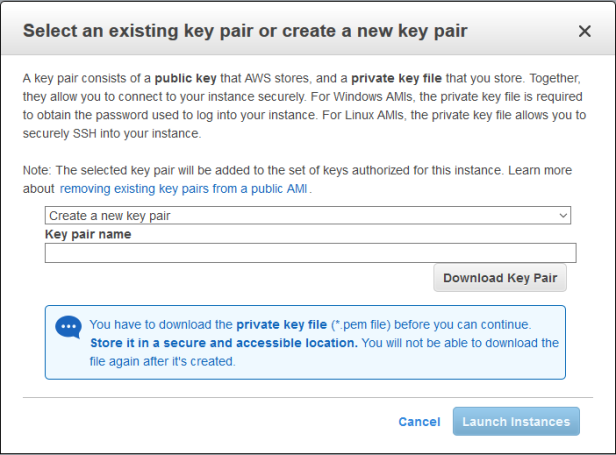Click the dialog title heading text
Image resolution: width=616 pixels, height=455 pixels.
[x=245, y=31]
